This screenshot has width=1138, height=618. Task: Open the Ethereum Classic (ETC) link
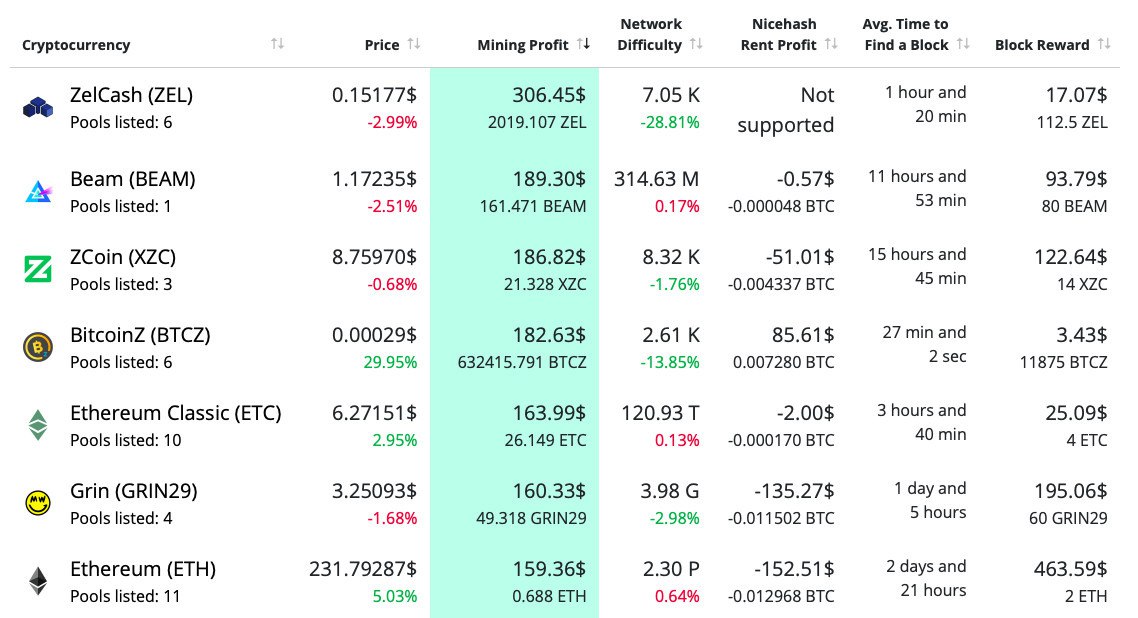click(x=175, y=413)
